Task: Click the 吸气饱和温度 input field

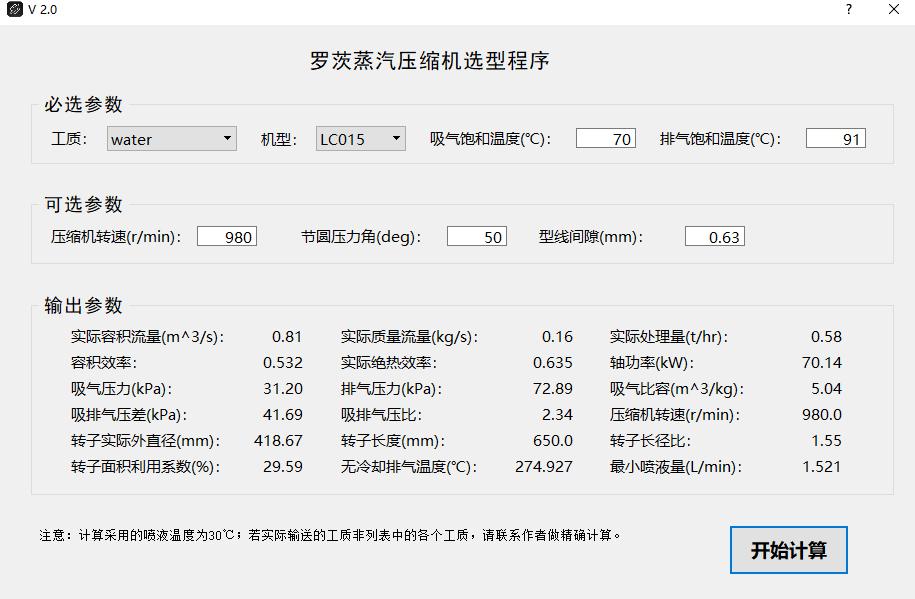Action: (605, 139)
